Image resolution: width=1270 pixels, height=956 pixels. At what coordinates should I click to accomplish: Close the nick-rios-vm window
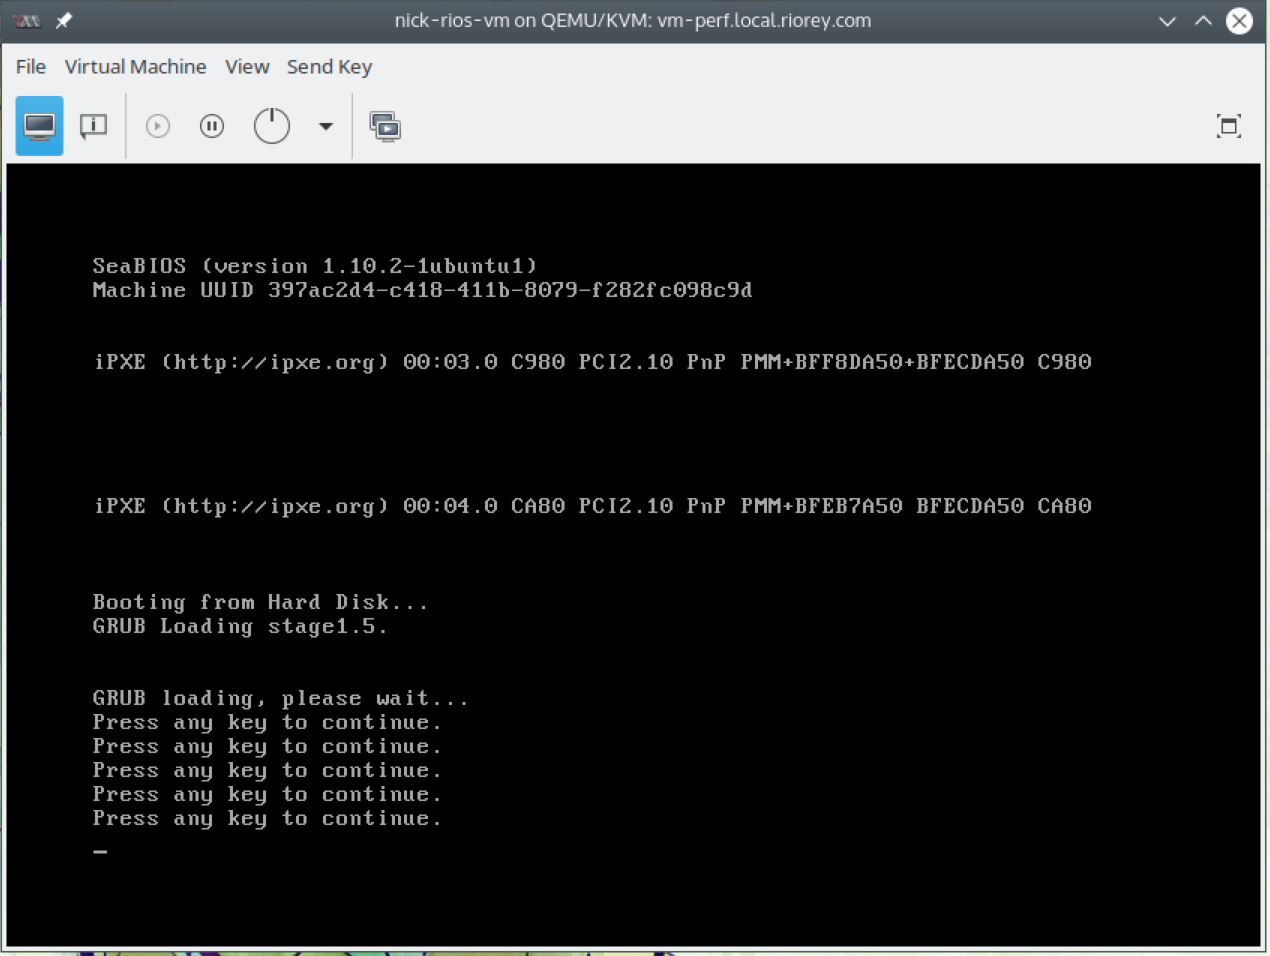click(x=1239, y=21)
